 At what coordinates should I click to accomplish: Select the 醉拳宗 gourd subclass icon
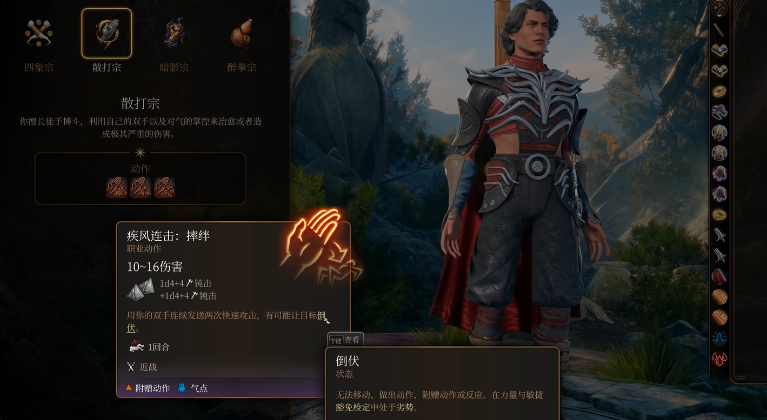point(241,33)
